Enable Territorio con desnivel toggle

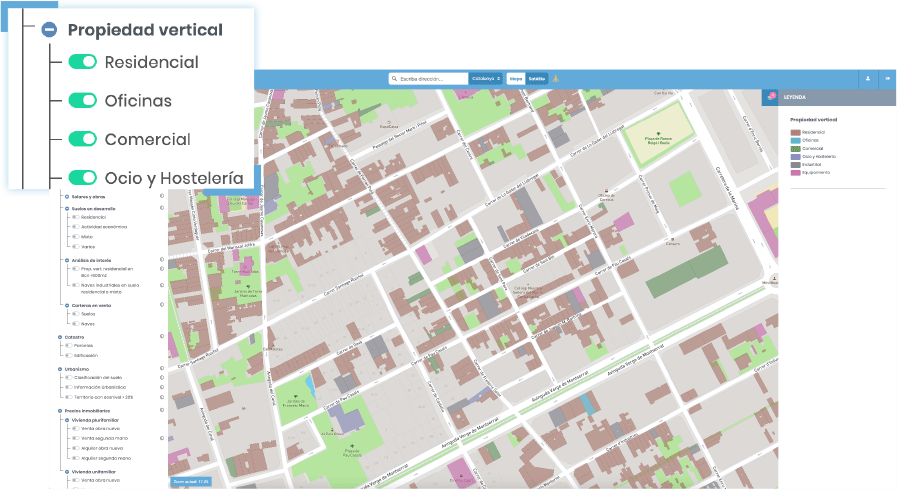click(69, 397)
